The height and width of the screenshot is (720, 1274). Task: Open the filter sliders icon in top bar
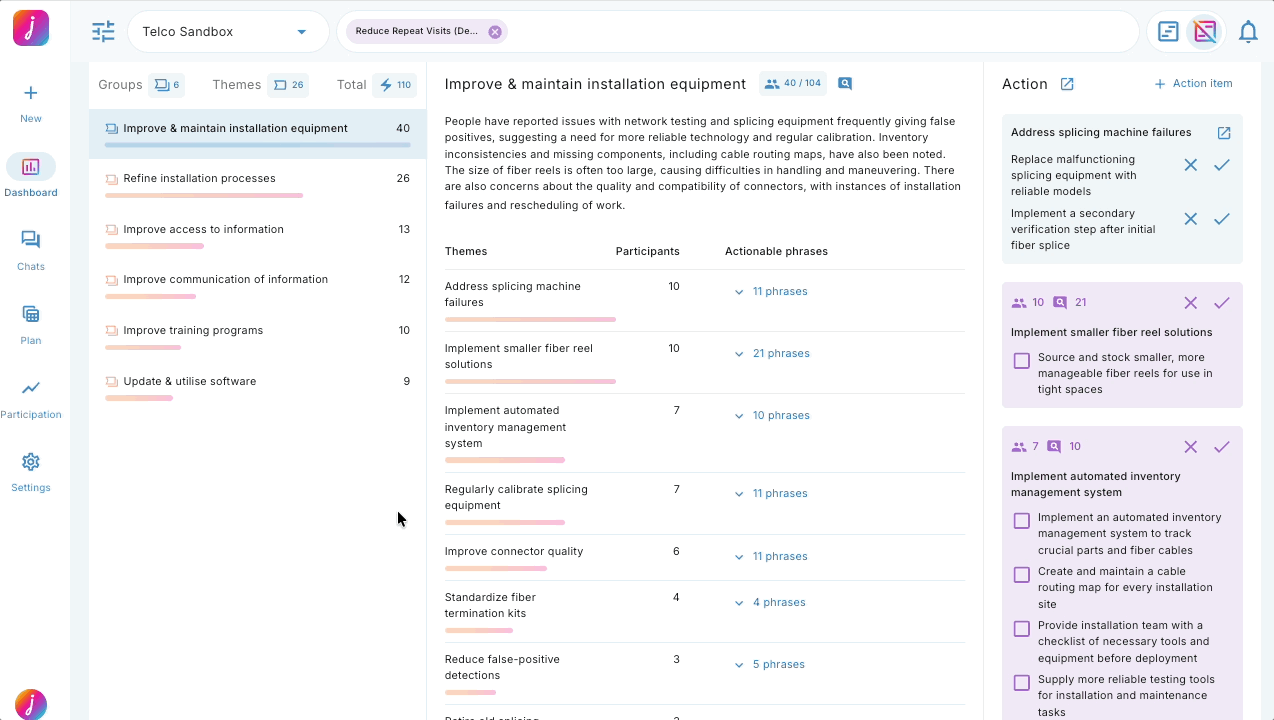click(x=103, y=32)
